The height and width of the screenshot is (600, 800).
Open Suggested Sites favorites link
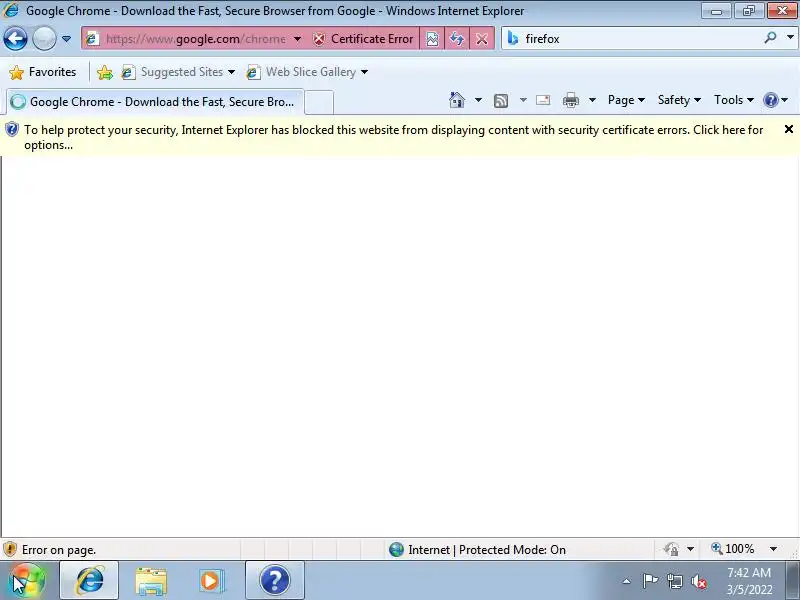(178, 72)
